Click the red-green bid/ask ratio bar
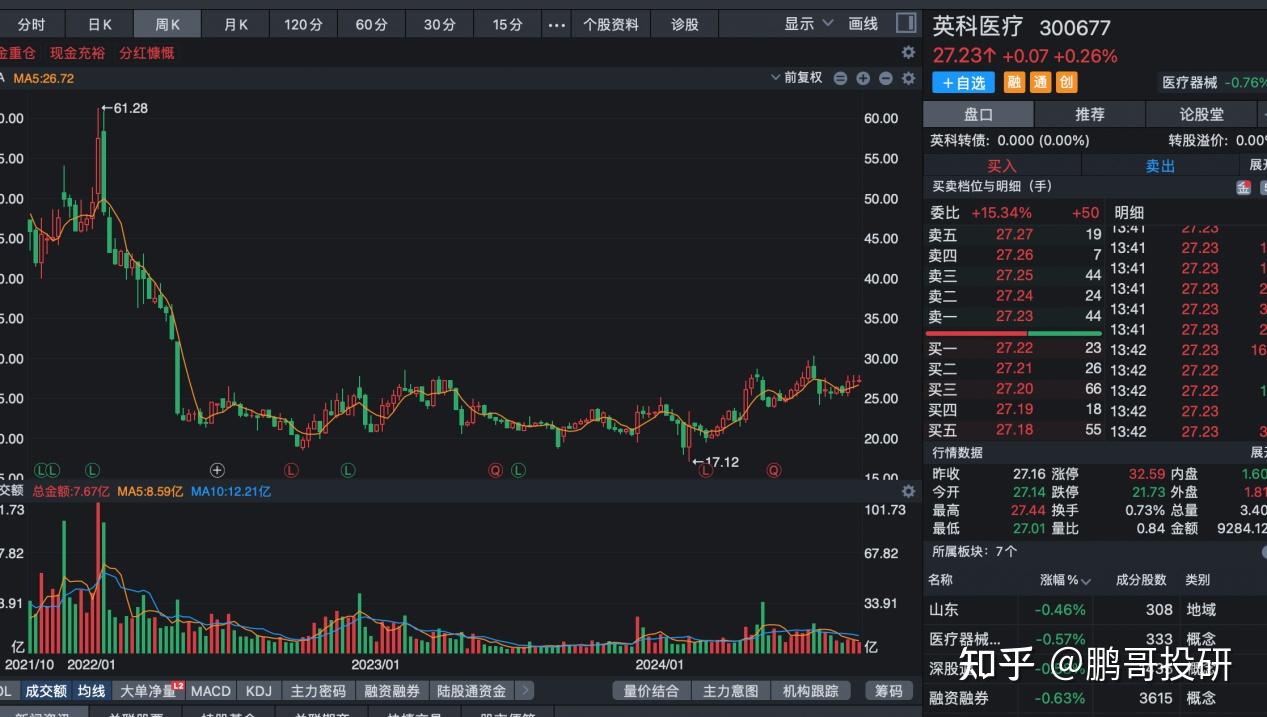The width and height of the screenshot is (1267, 717). coord(1014,333)
